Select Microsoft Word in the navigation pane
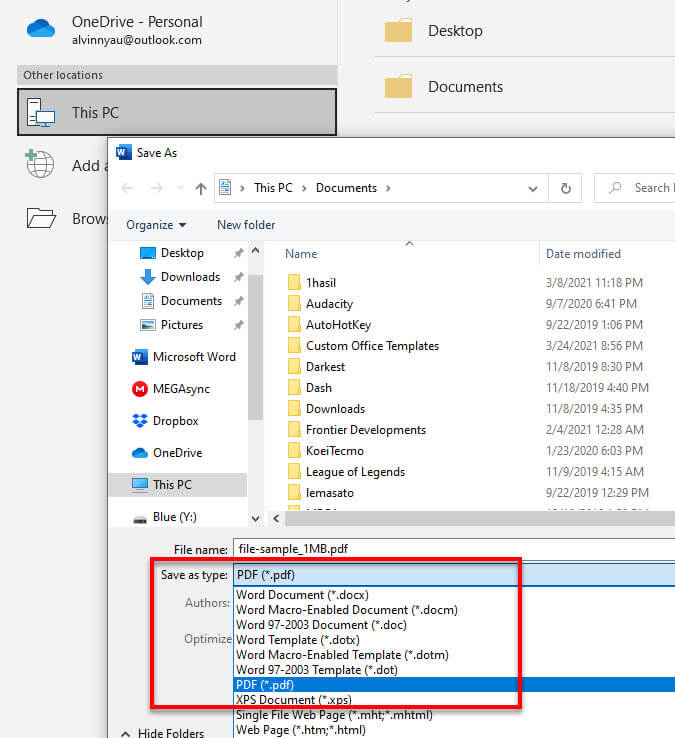The width and height of the screenshot is (675, 738). [184, 357]
